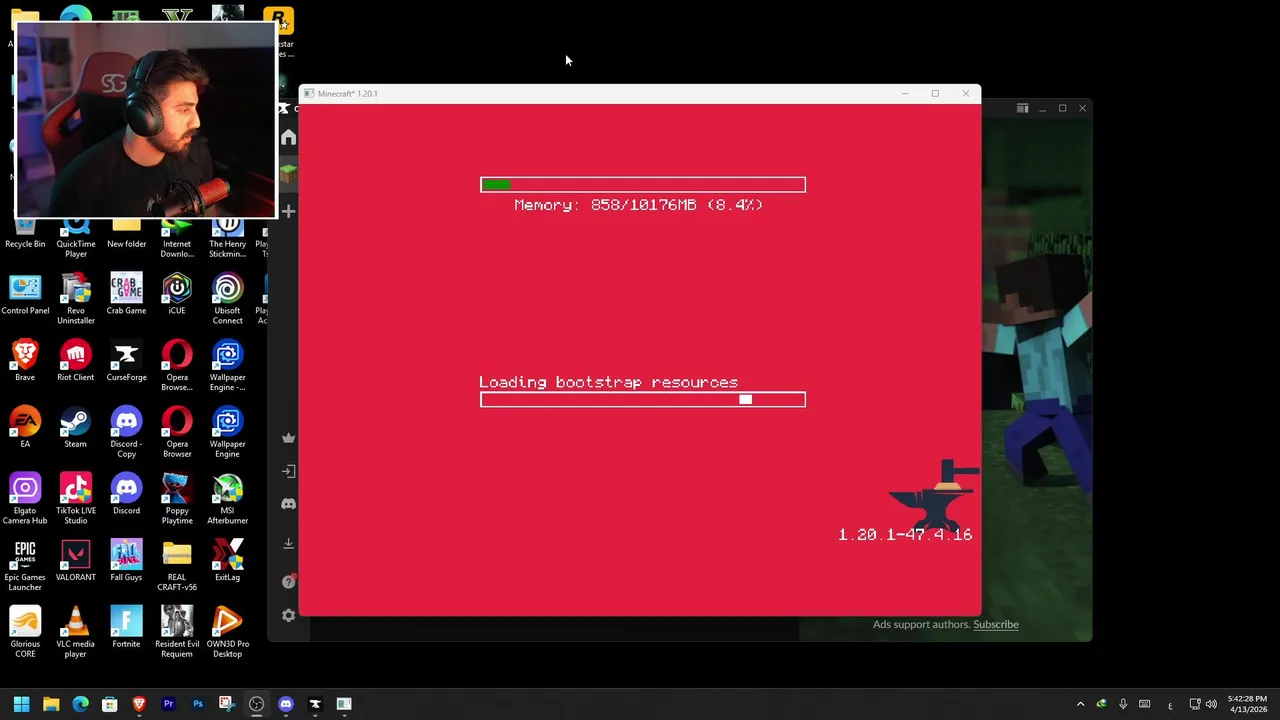1280x720 pixels.
Task: Click the Forge version text '1.20.1-47.4.16'
Action: pyautogui.click(x=905, y=534)
